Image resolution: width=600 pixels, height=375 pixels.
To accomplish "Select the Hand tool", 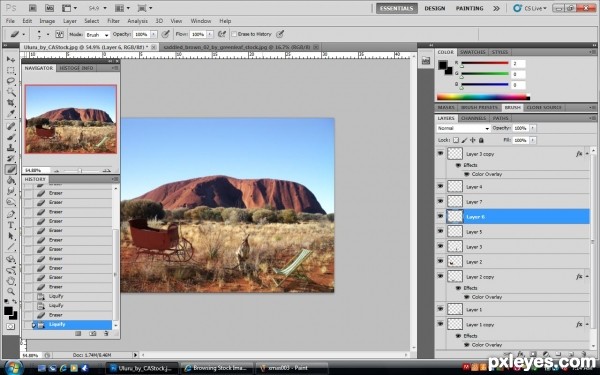I will (11, 281).
